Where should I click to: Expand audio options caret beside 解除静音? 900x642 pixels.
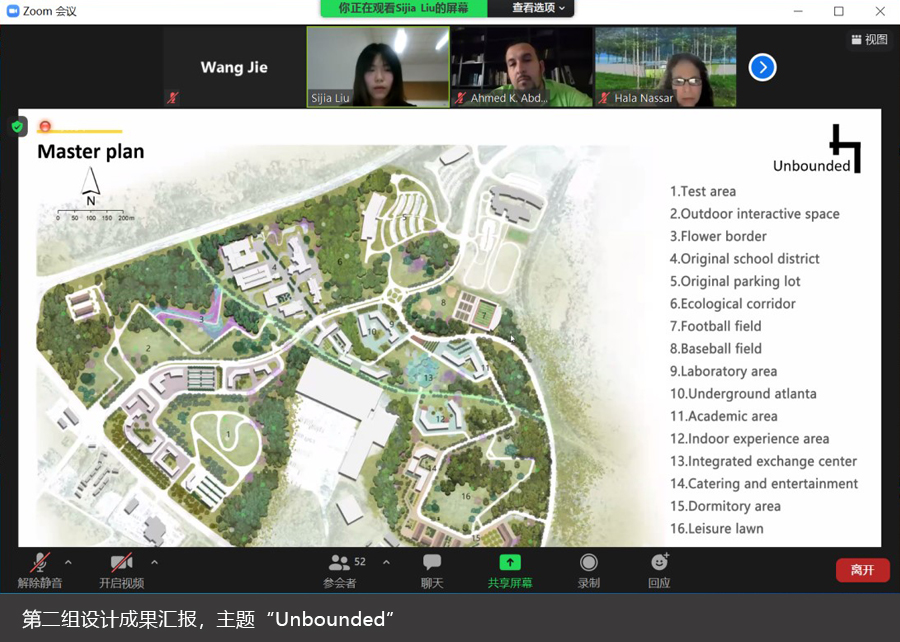click(68, 562)
